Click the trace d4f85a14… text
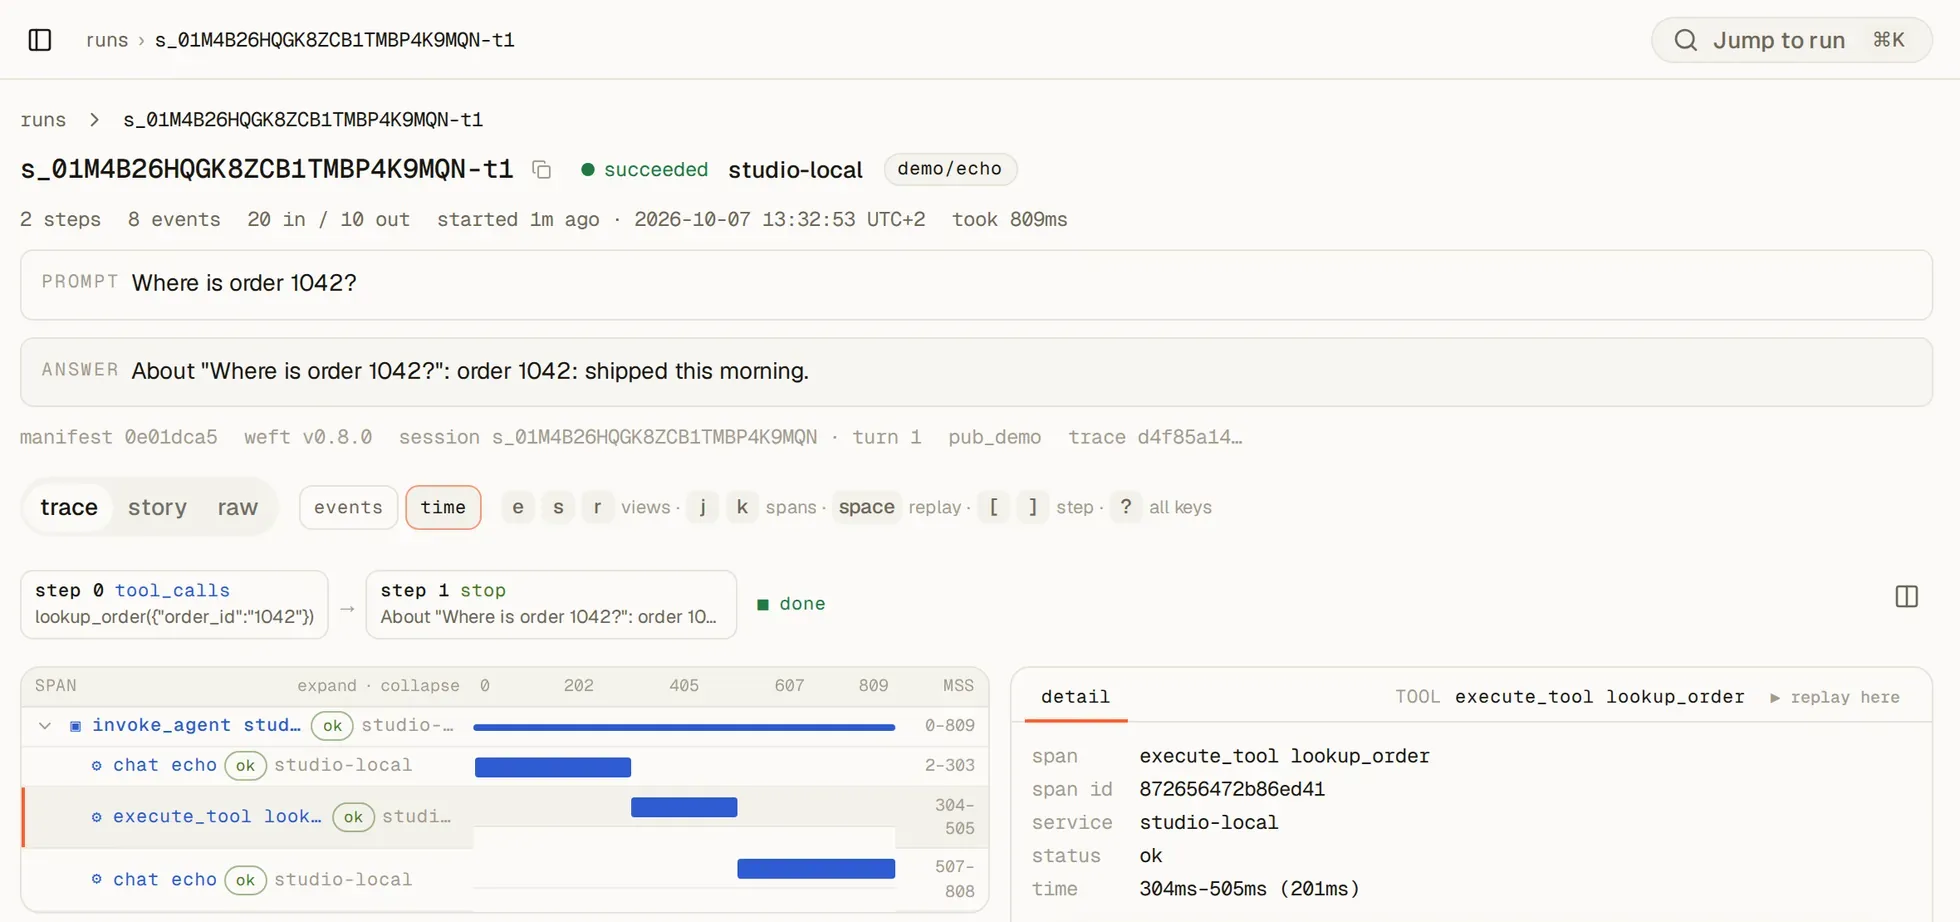The width and height of the screenshot is (1960, 922). [x=1155, y=437]
